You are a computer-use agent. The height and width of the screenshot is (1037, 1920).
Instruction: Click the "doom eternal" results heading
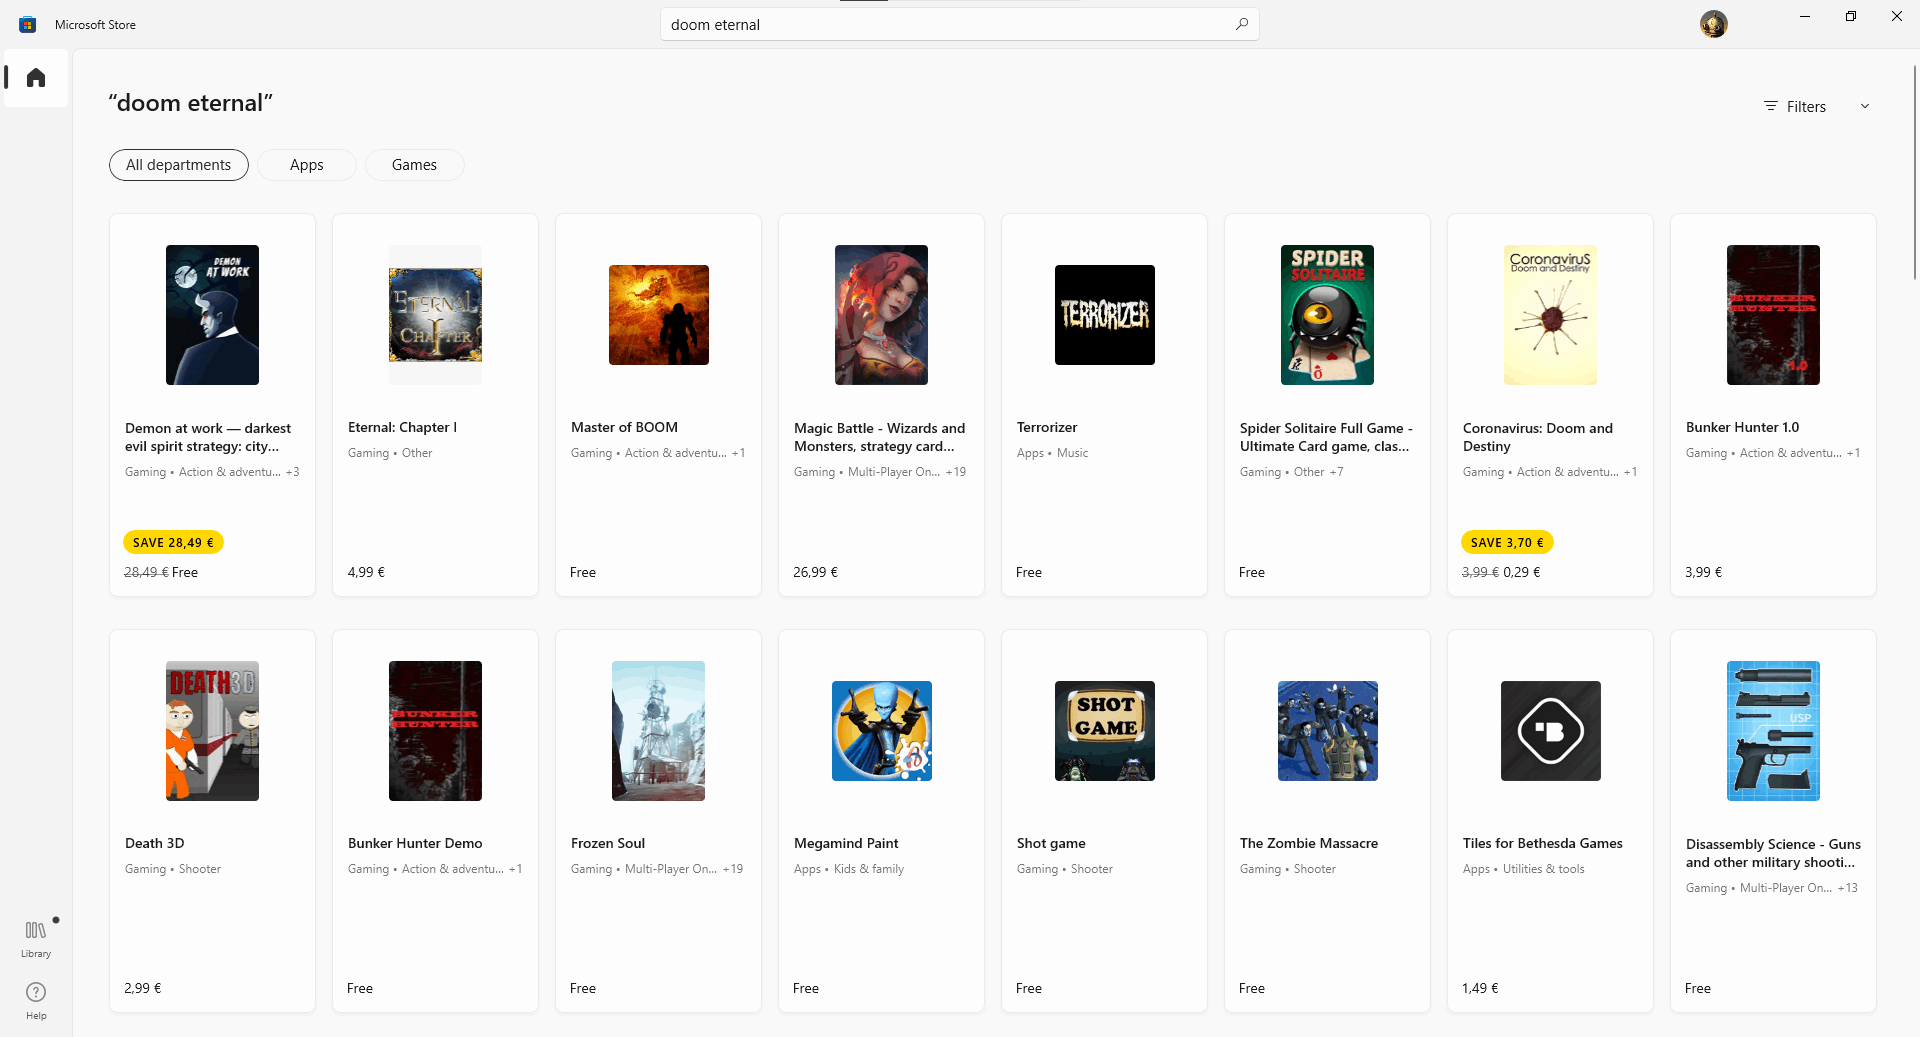(190, 103)
